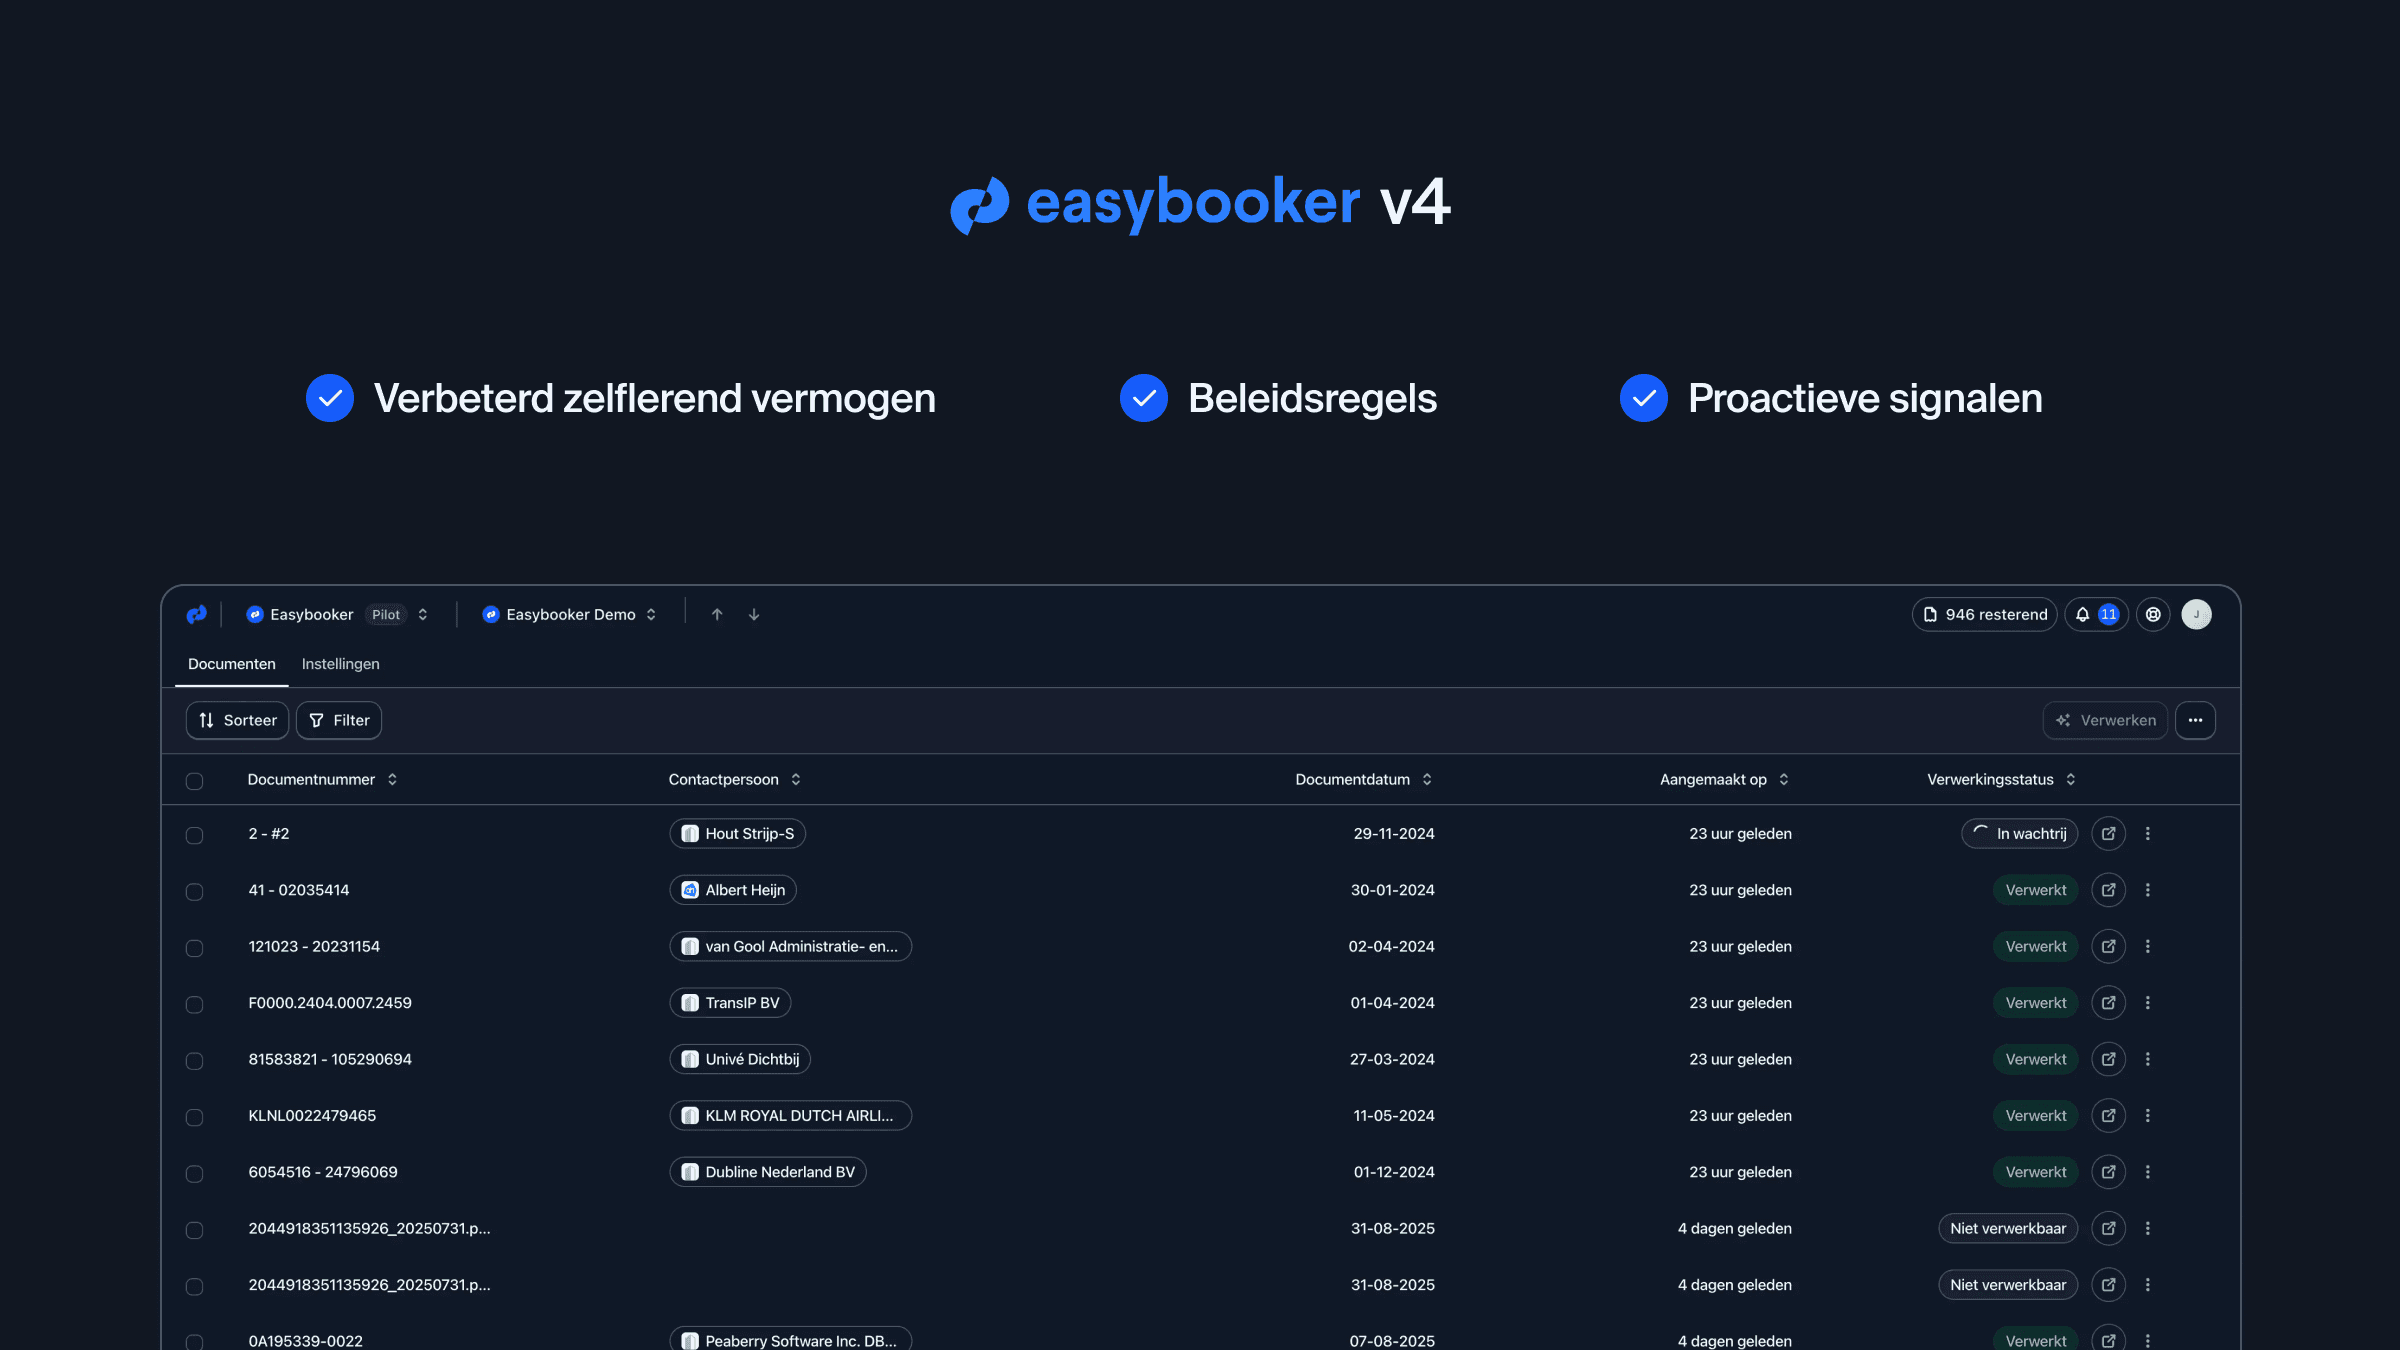This screenshot has width=2400, height=1350.
Task: Expand the Easybooker Pilot workspace switcher
Action: click(x=421, y=614)
